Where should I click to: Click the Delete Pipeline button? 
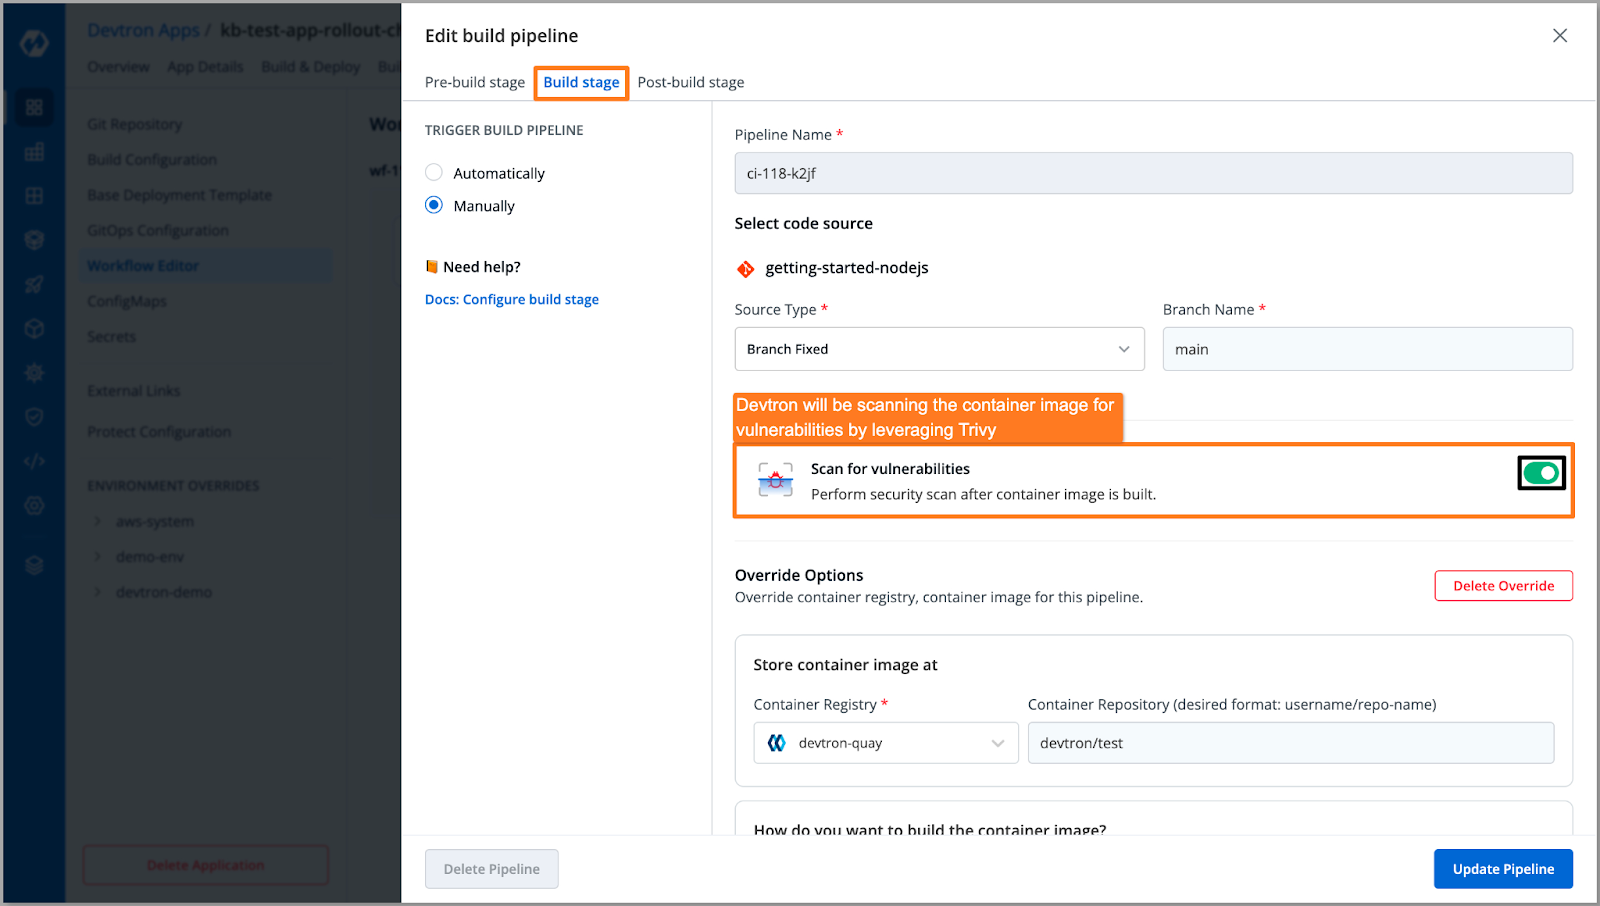coord(492,869)
